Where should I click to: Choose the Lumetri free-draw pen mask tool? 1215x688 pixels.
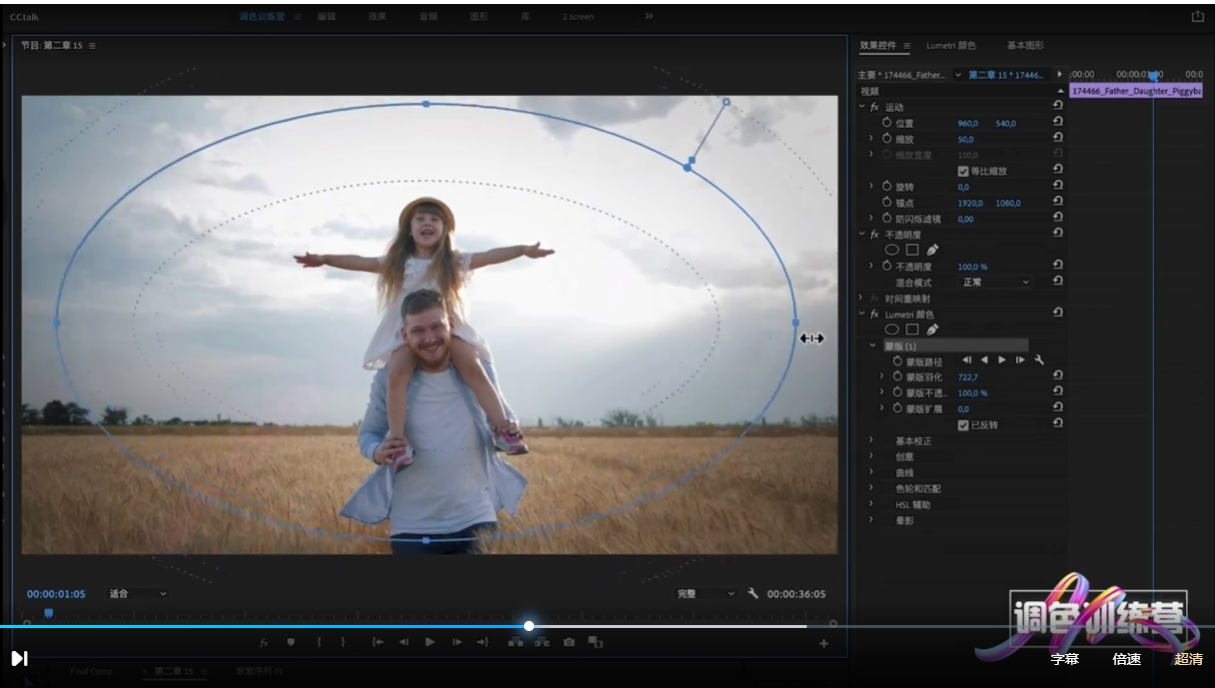[x=933, y=329]
